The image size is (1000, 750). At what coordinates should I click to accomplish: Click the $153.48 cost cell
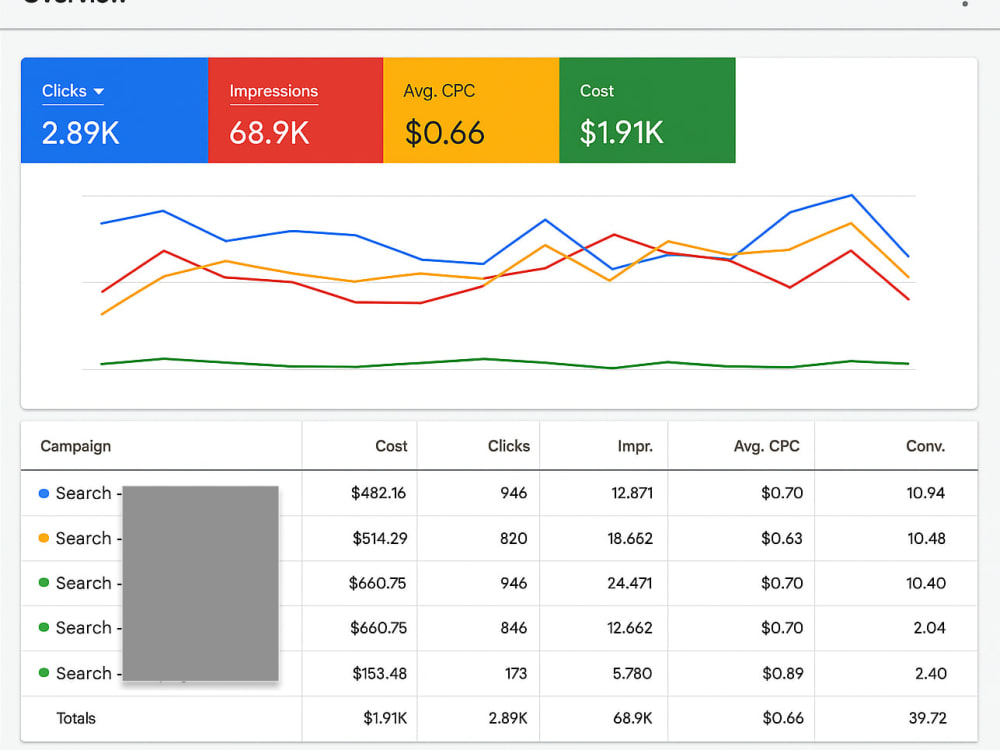(x=379, y=673)
